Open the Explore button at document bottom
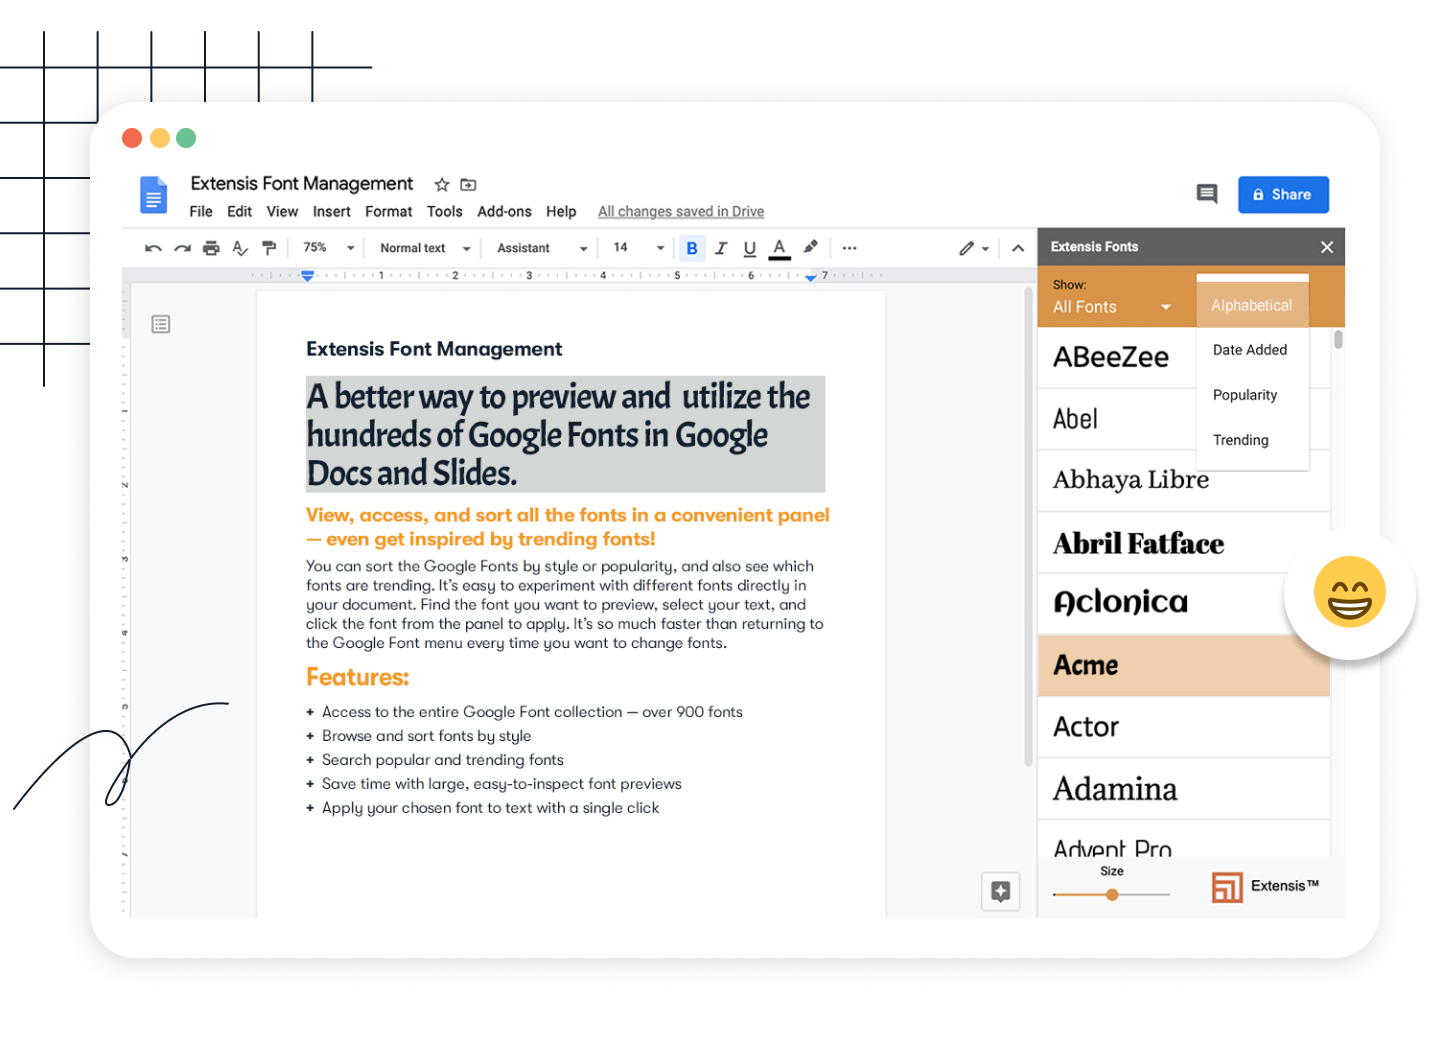This screenshot has width=1442, height=1056. (1001, 891)
